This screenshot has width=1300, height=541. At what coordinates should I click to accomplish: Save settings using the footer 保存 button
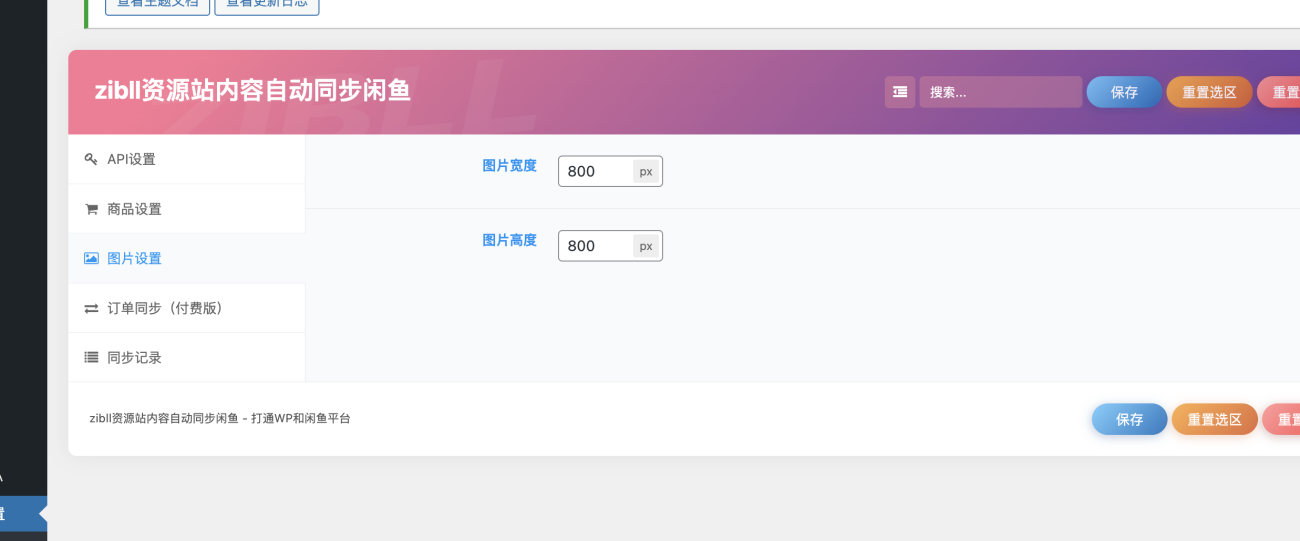(1129, 420)
